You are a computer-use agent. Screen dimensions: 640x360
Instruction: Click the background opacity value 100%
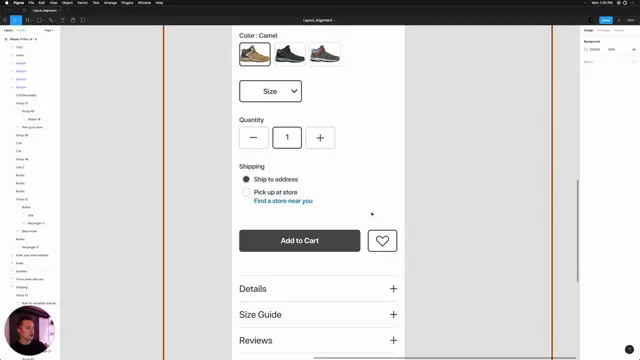point(611,49)
